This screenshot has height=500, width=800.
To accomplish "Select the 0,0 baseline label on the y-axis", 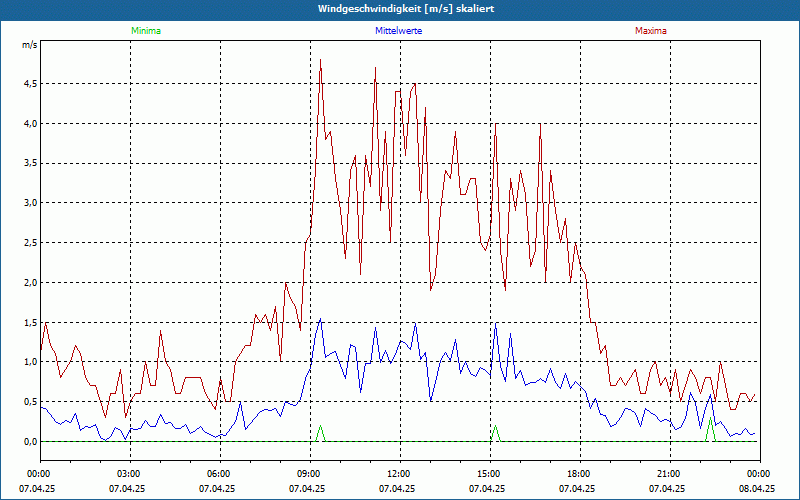I will (x=29, y=442).
